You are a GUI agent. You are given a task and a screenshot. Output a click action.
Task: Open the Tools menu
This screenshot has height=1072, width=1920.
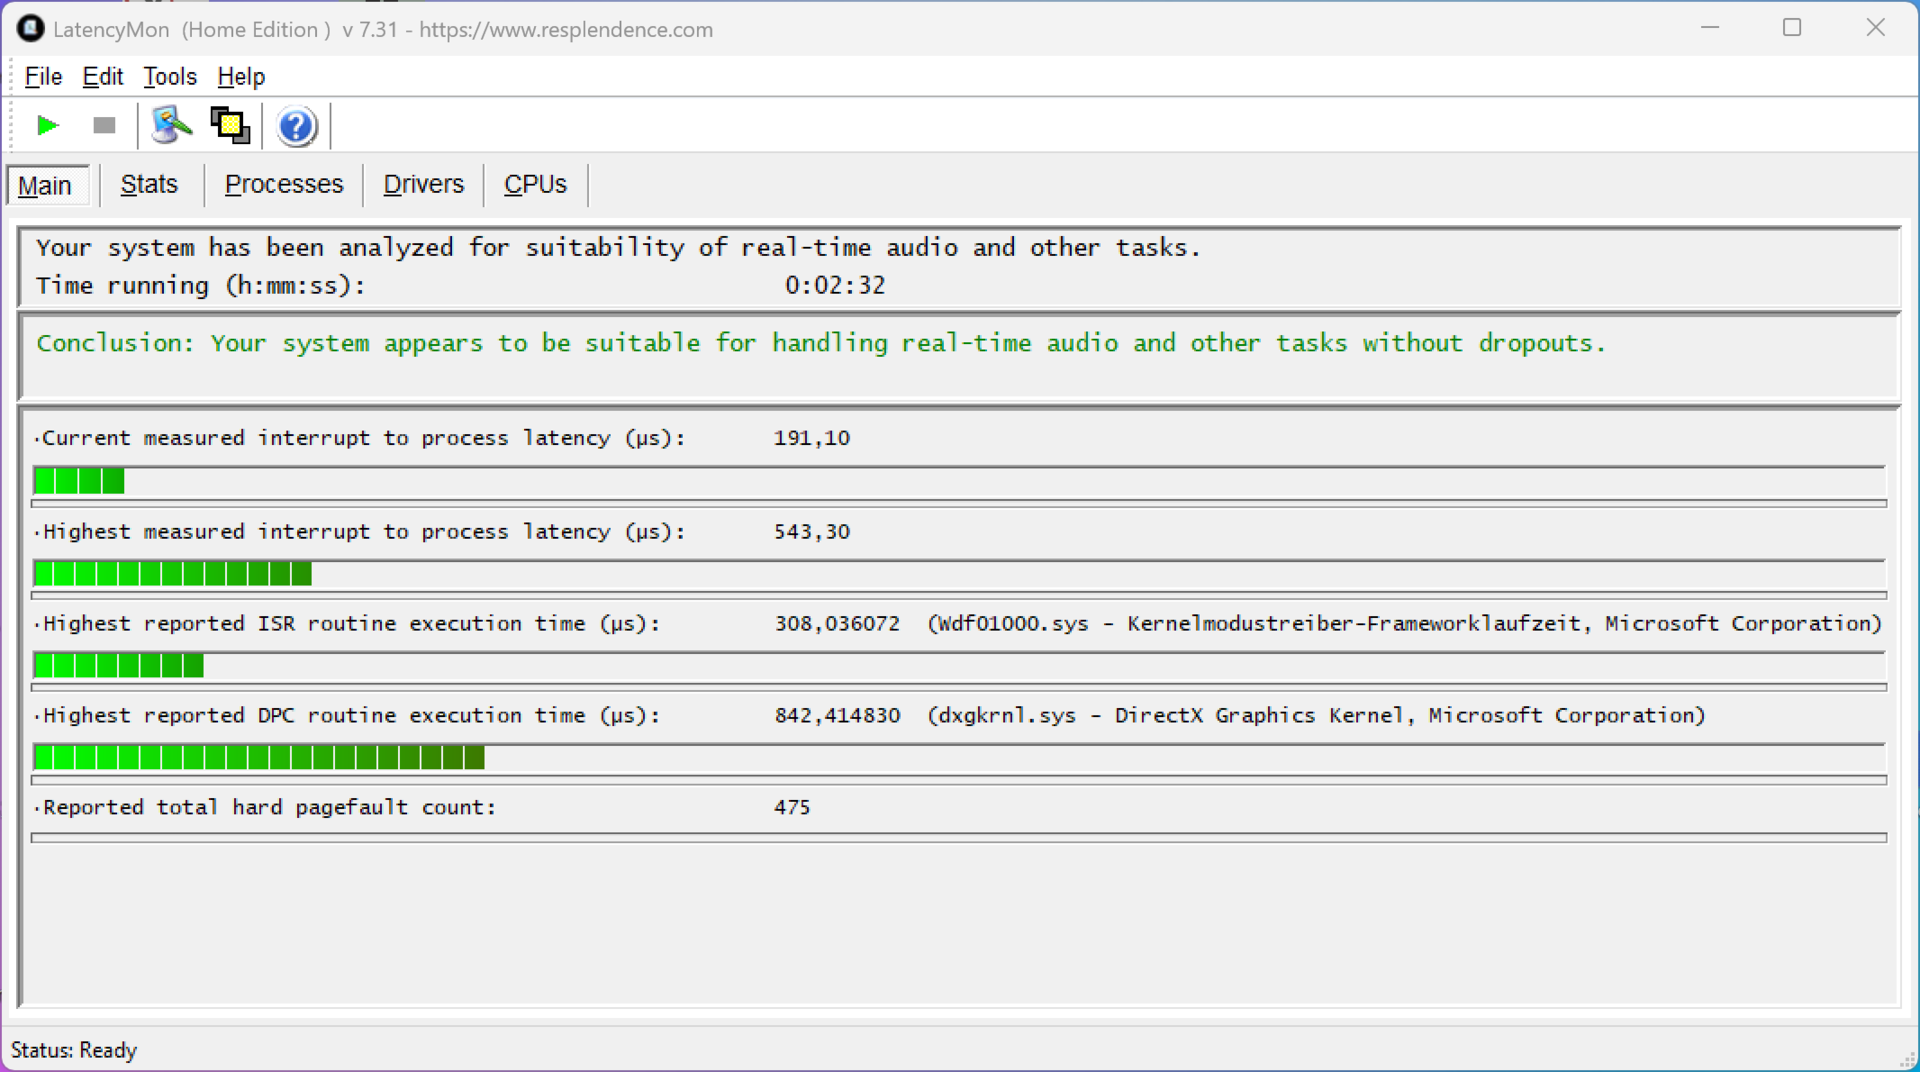tap(169, 77)
